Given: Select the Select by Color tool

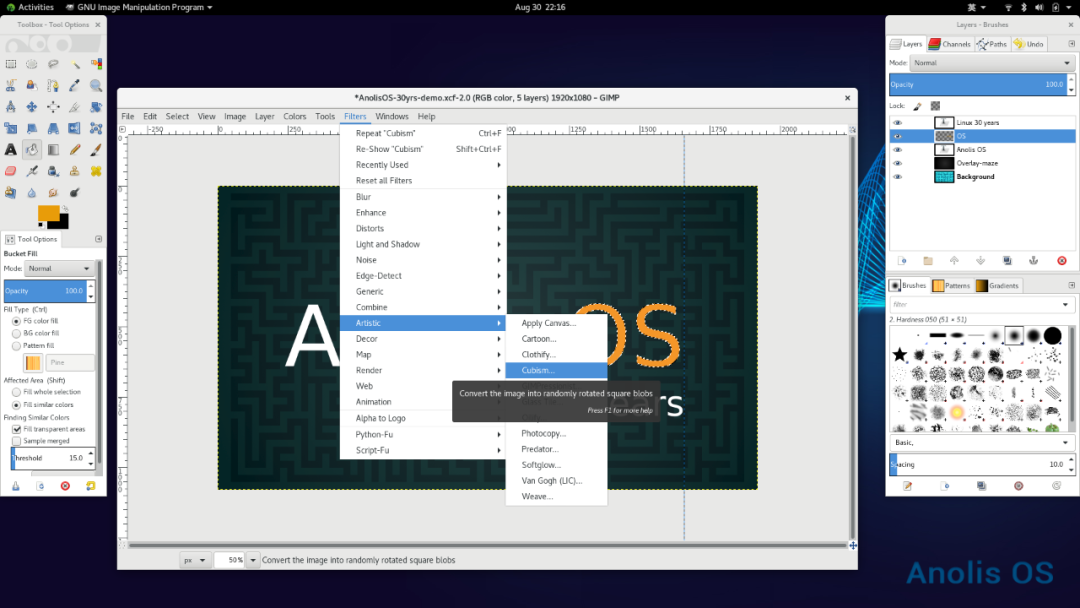Looking at the screenshot, I should point(96,64).
